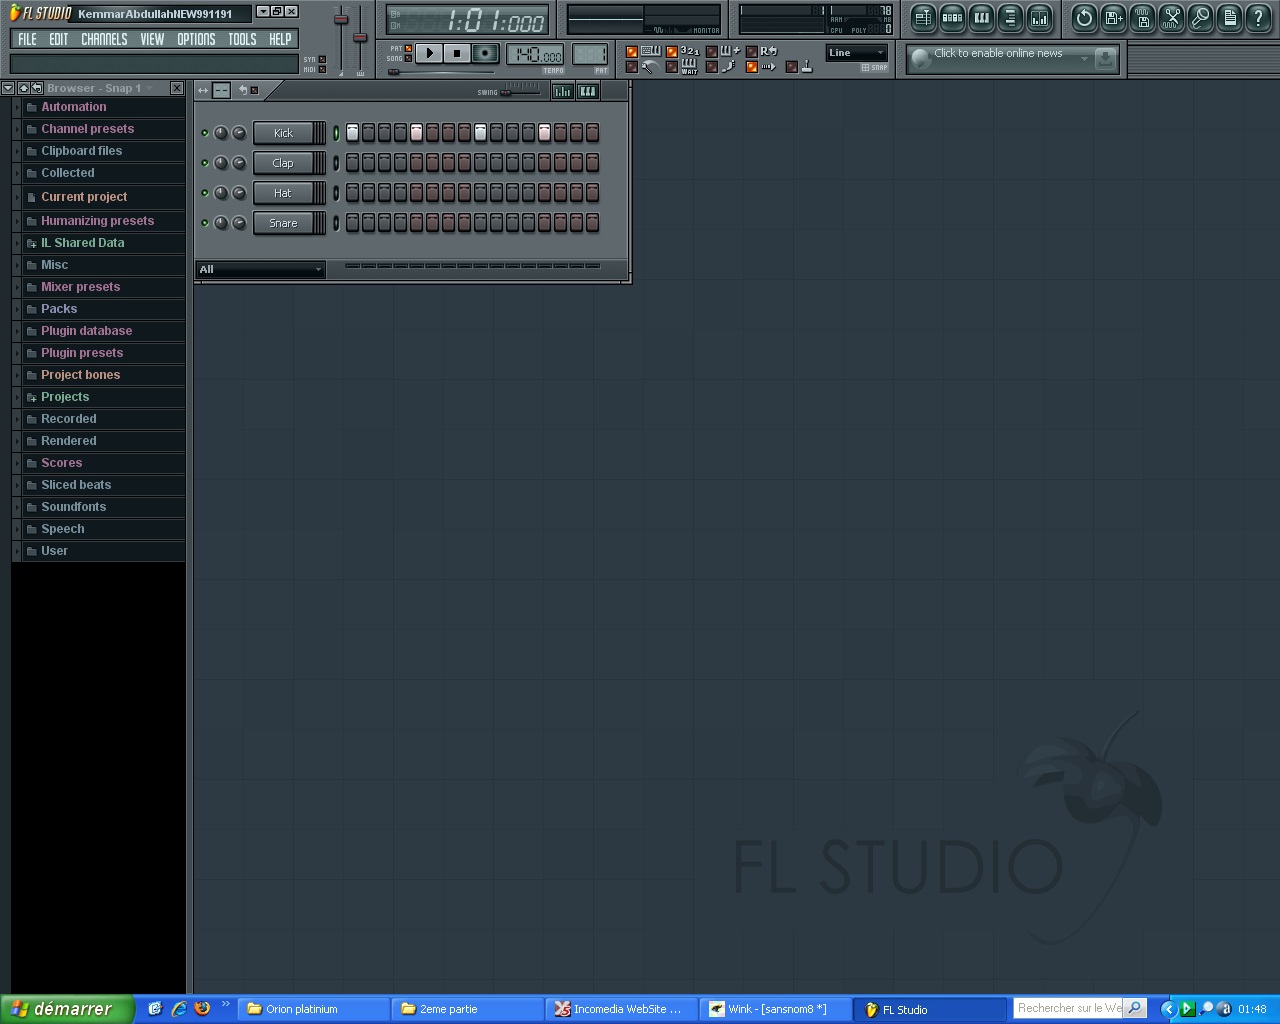Screen dimensions: 1280x1024
Task: Toggle step editing mode switch
Action: click(x=712, y=67)
